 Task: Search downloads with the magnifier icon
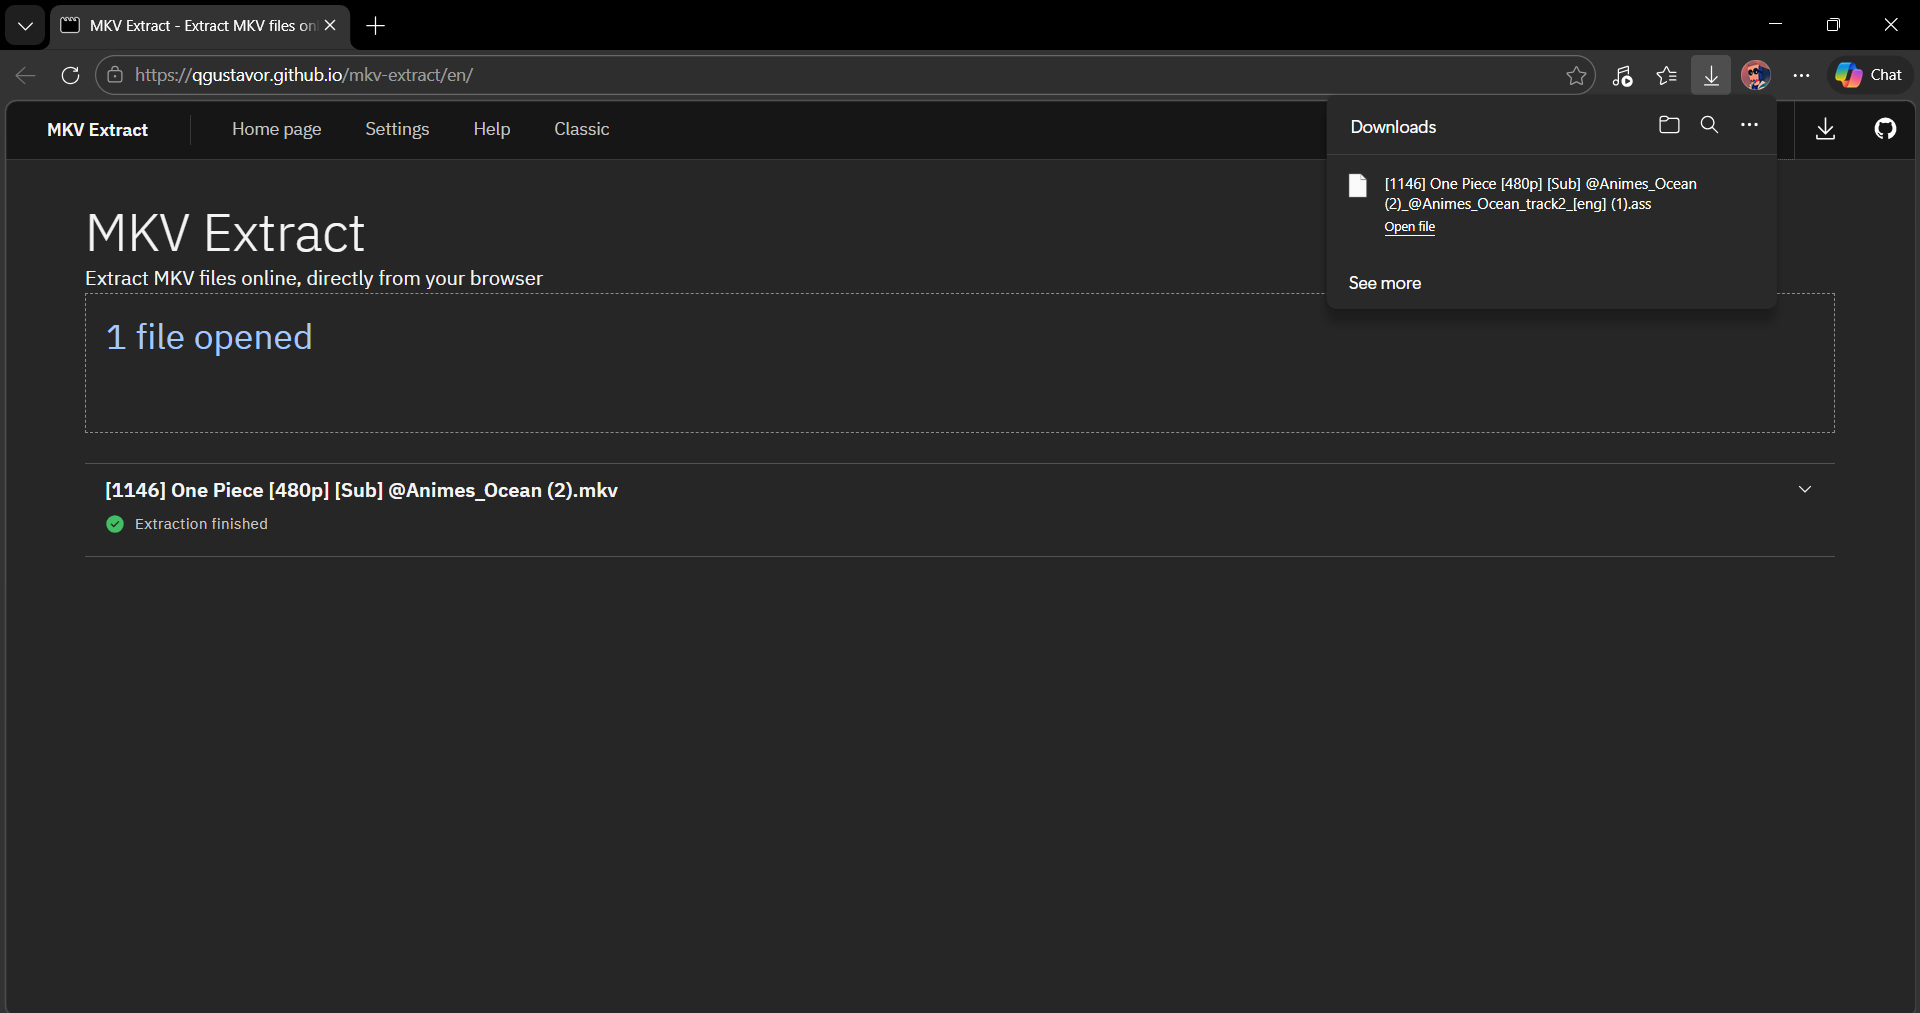pyautogui.click(x=1709, y=125)
